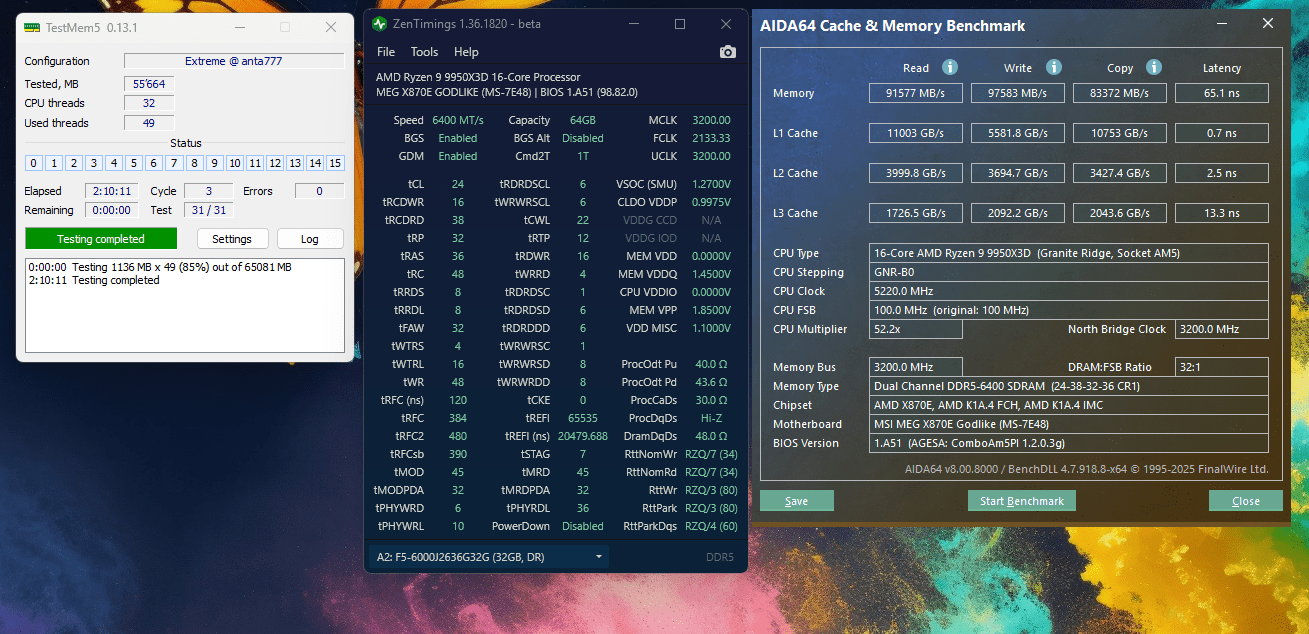Click the GDM Enabled value

pyautogui.click(x=458, y=156)
